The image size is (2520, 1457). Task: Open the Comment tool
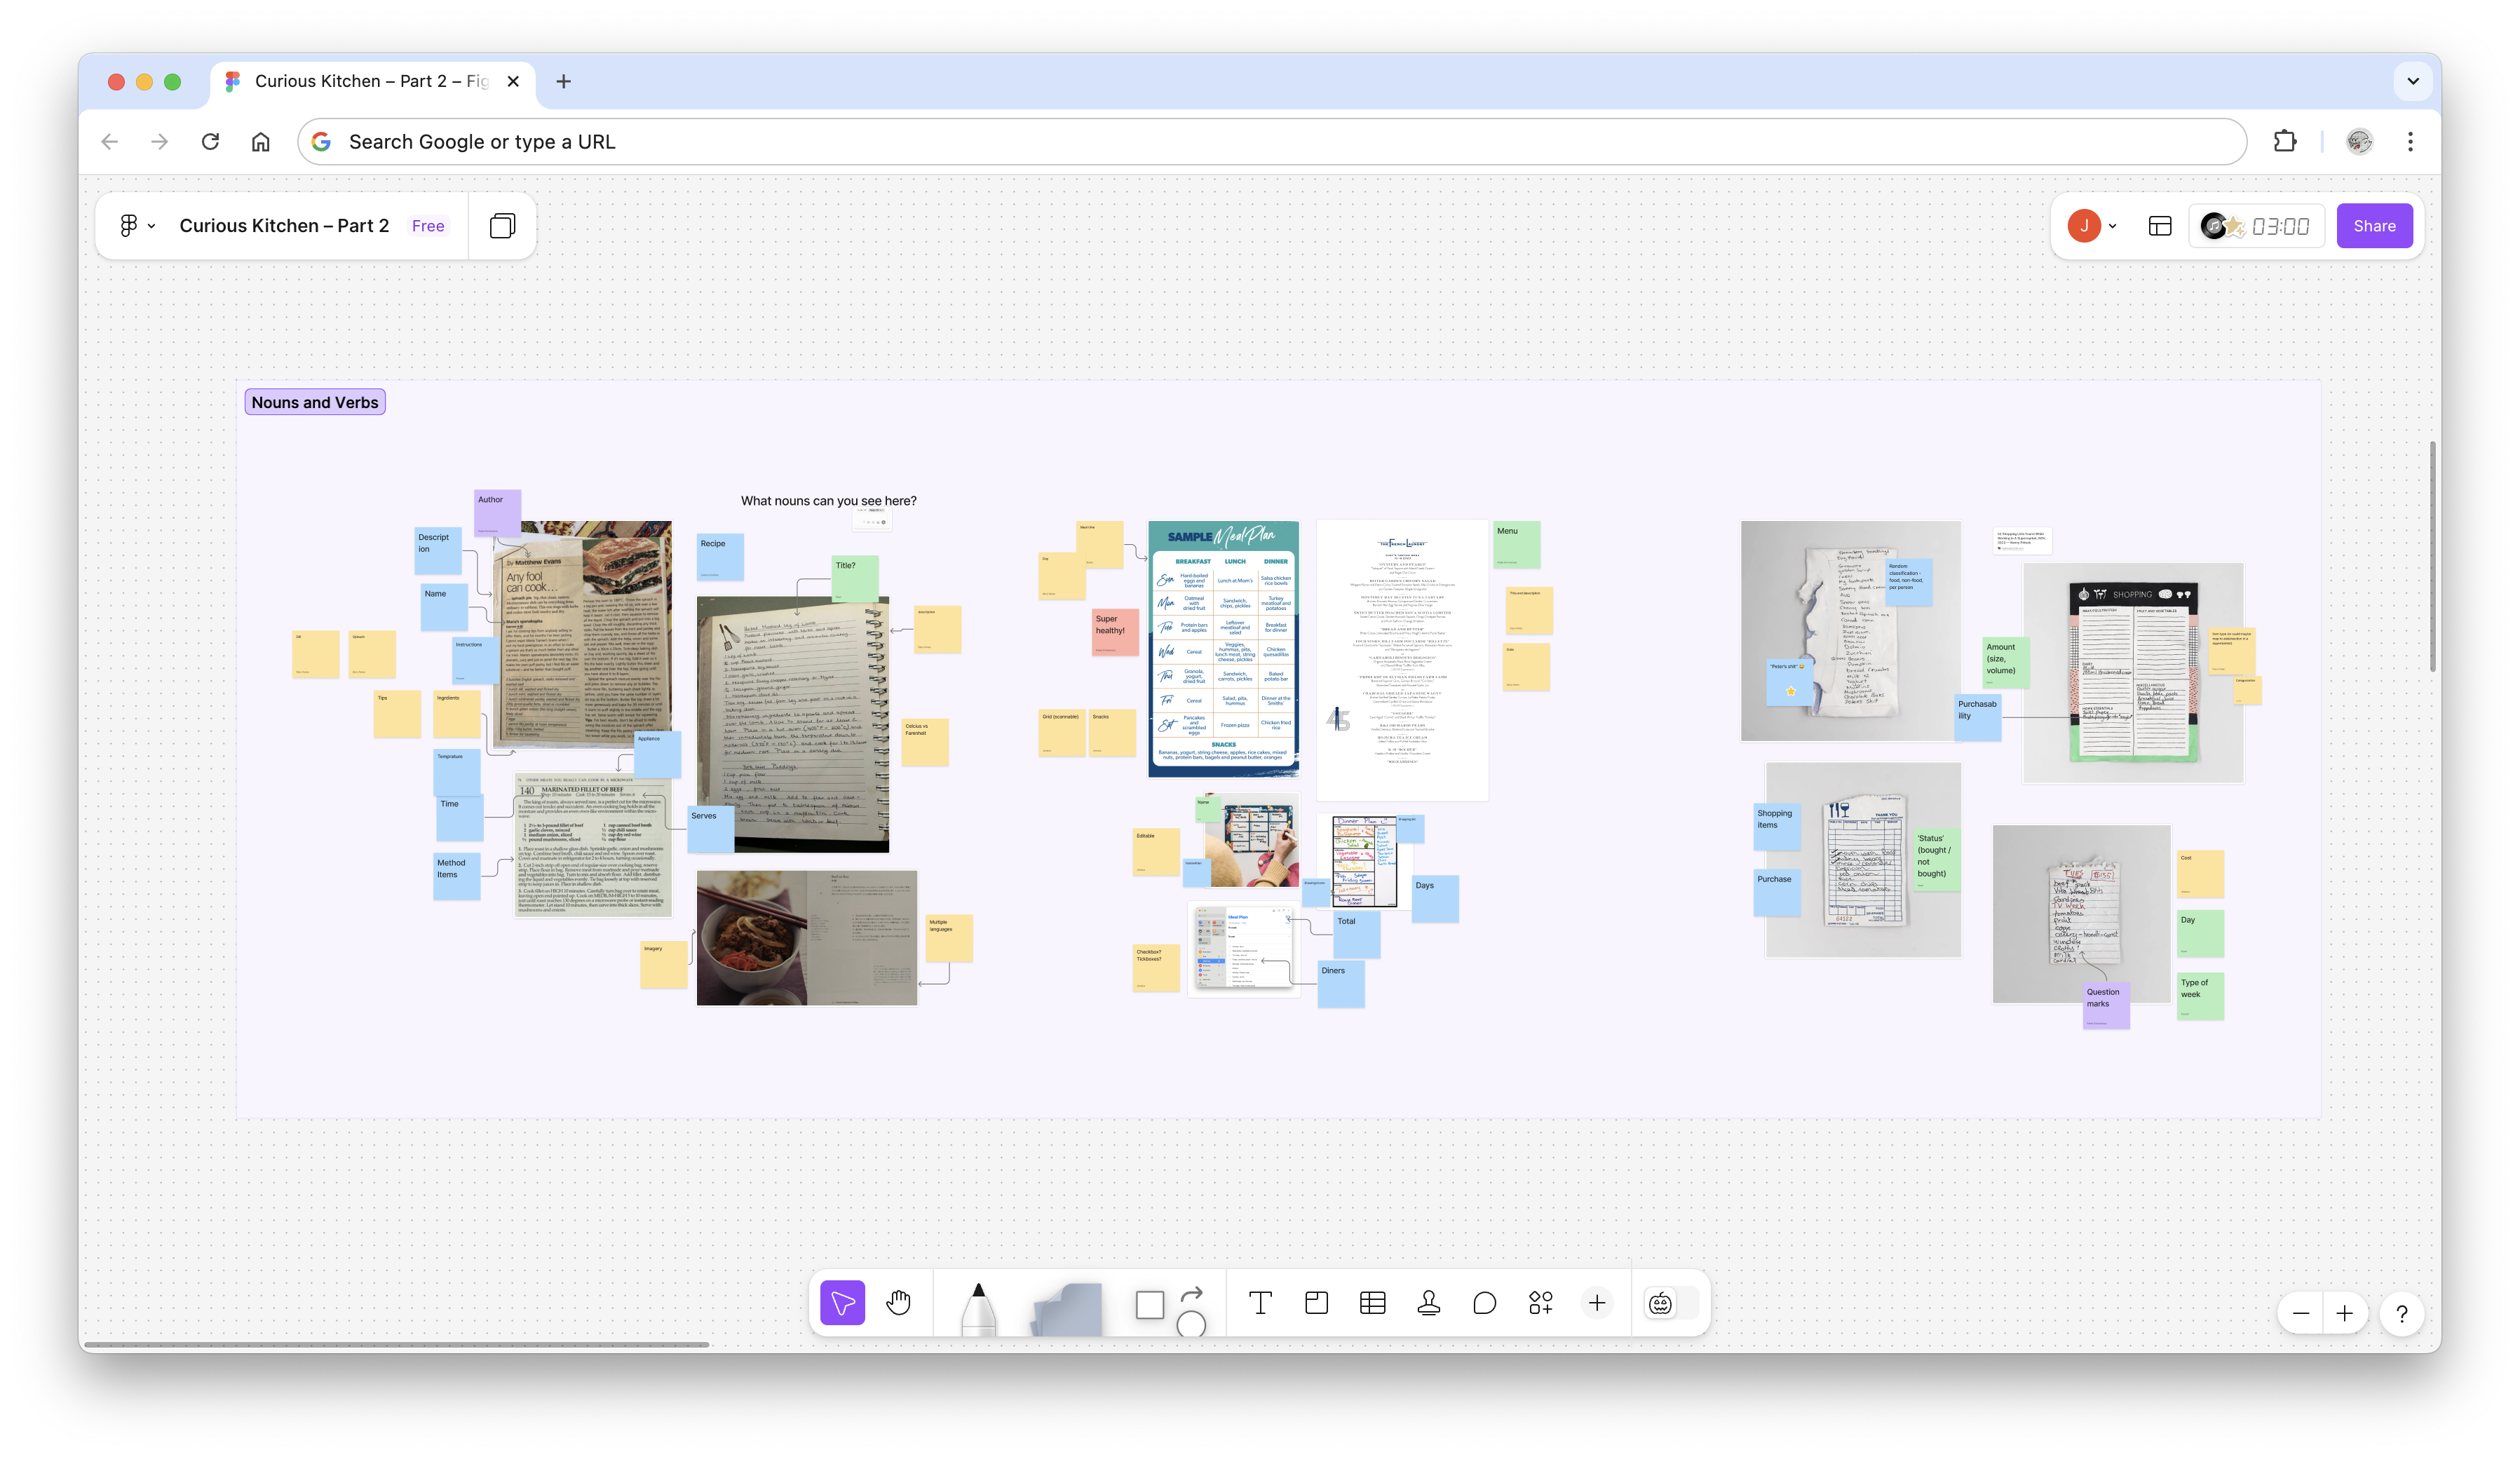(1484, 1303)
